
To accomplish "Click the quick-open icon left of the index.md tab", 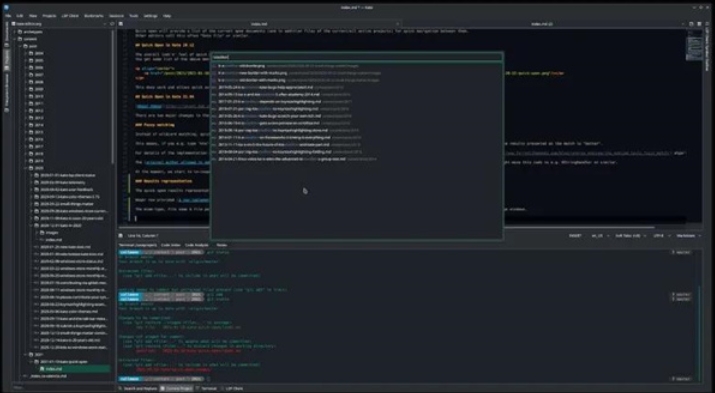I will tap(121, 24).
